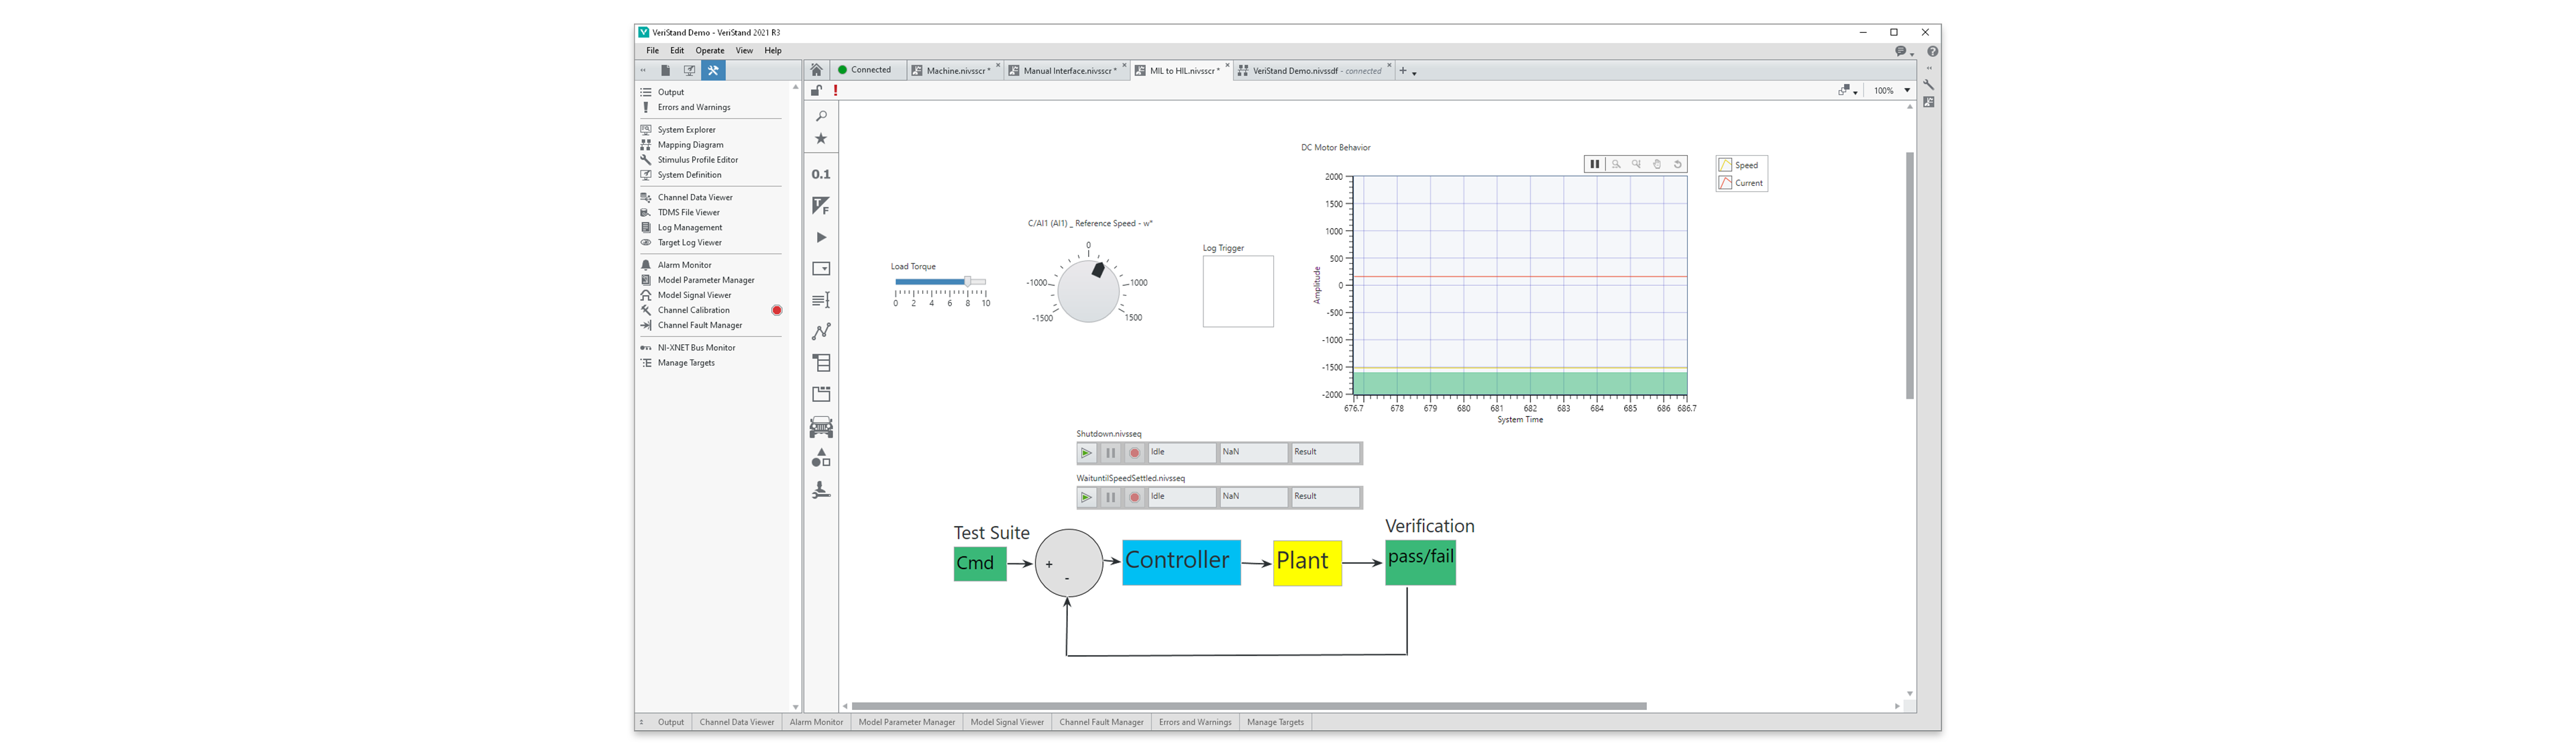Click the vertical scrollbar of the screen
2576x755 pixels.
(1909, 275)
